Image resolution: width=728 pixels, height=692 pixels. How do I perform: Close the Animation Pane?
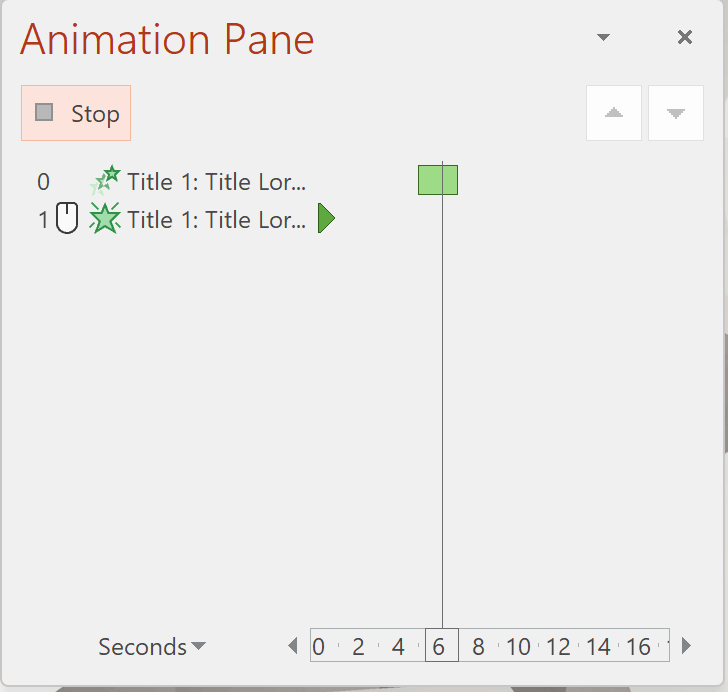pos(685,37)
